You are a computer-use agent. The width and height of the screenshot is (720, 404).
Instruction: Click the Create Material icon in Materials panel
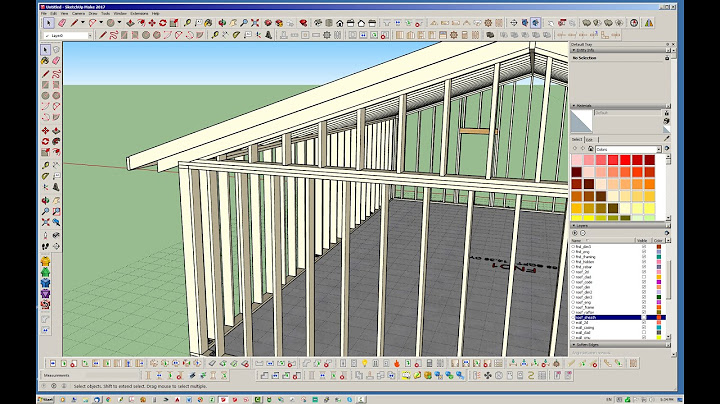point(667,120)
